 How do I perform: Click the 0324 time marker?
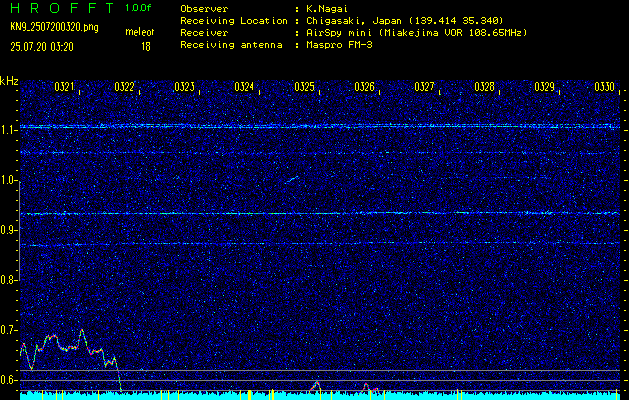pos(244,87)
